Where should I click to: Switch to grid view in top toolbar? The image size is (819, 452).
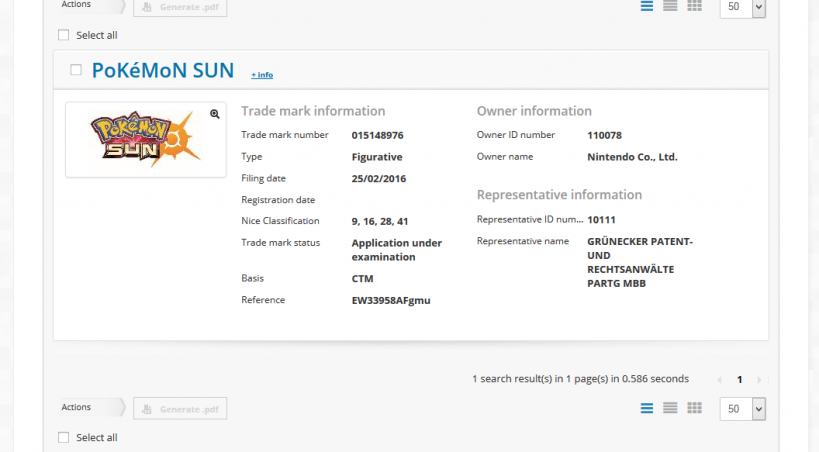pos(695,6)
